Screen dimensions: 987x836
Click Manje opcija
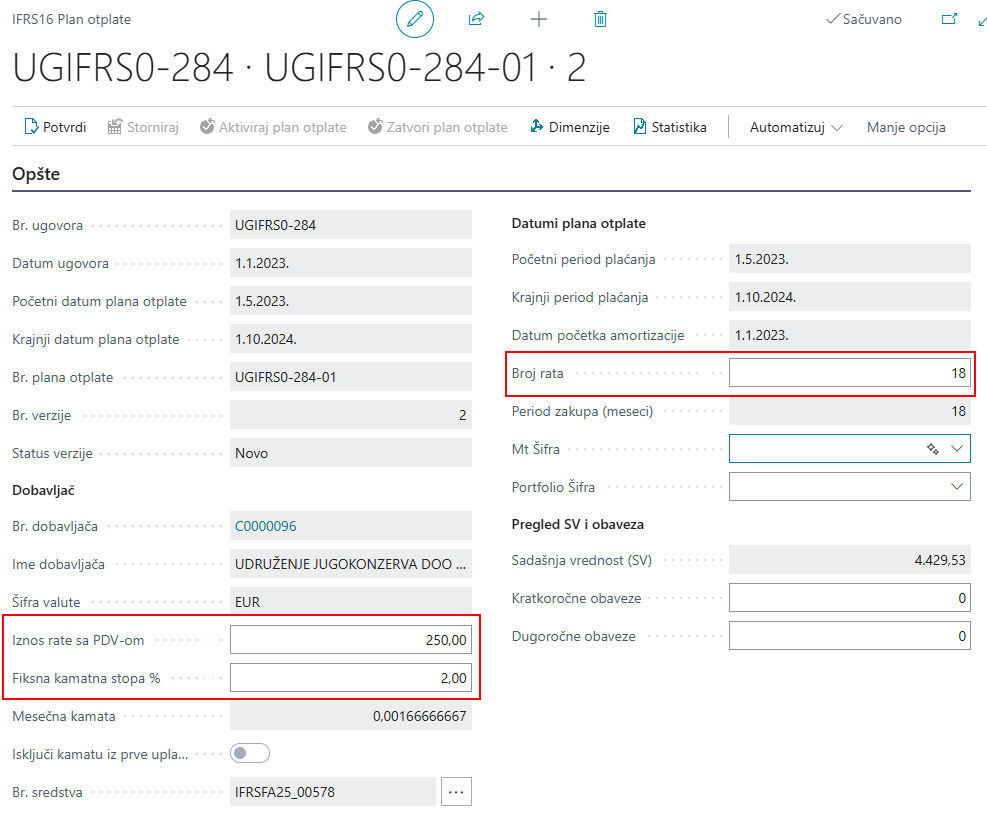[906, 127]
